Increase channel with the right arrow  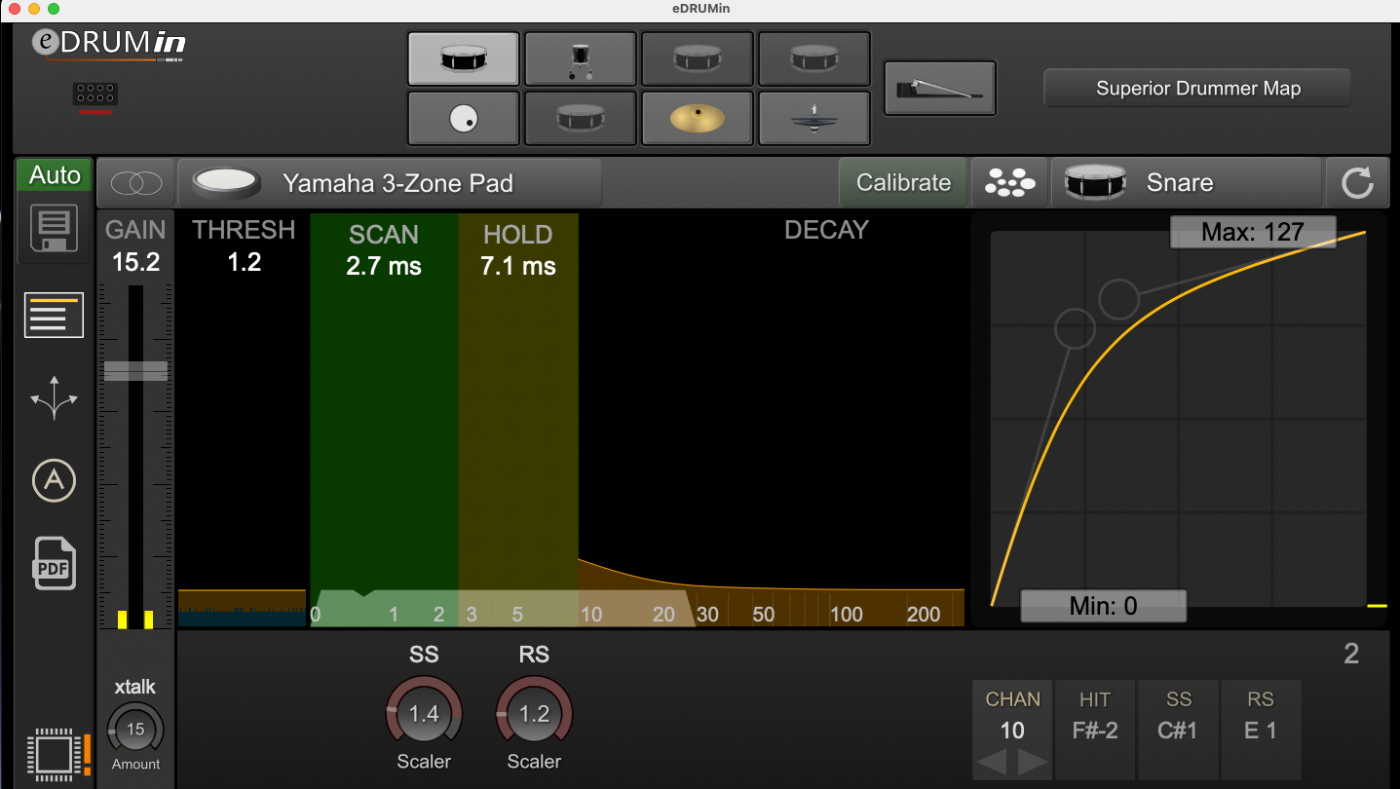[x=1033, y=763]
